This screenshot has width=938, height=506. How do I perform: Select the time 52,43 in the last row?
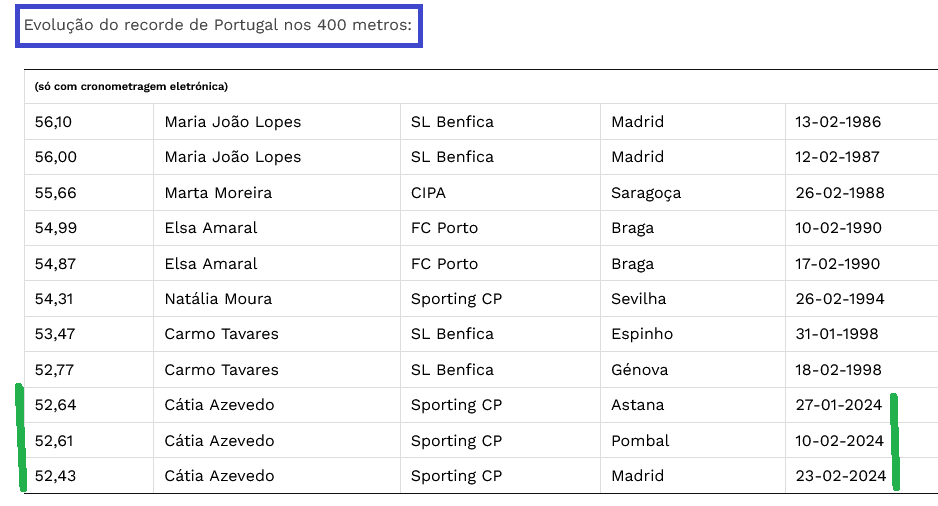point(55,475)
